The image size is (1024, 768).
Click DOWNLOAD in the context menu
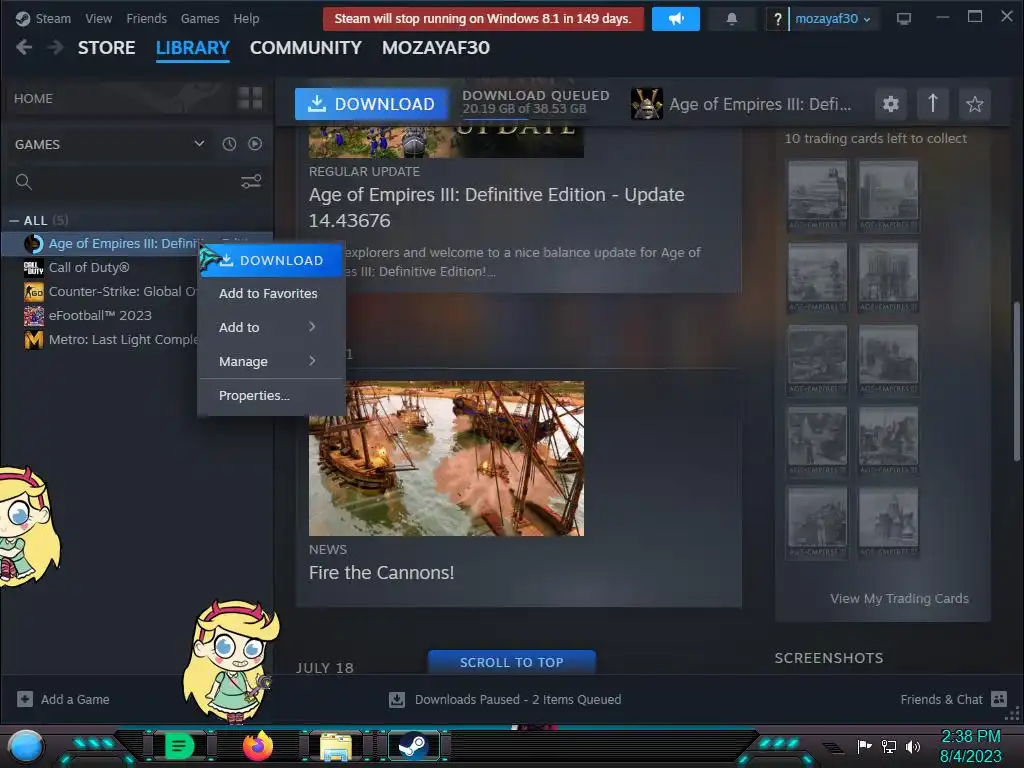coord(272,260)
